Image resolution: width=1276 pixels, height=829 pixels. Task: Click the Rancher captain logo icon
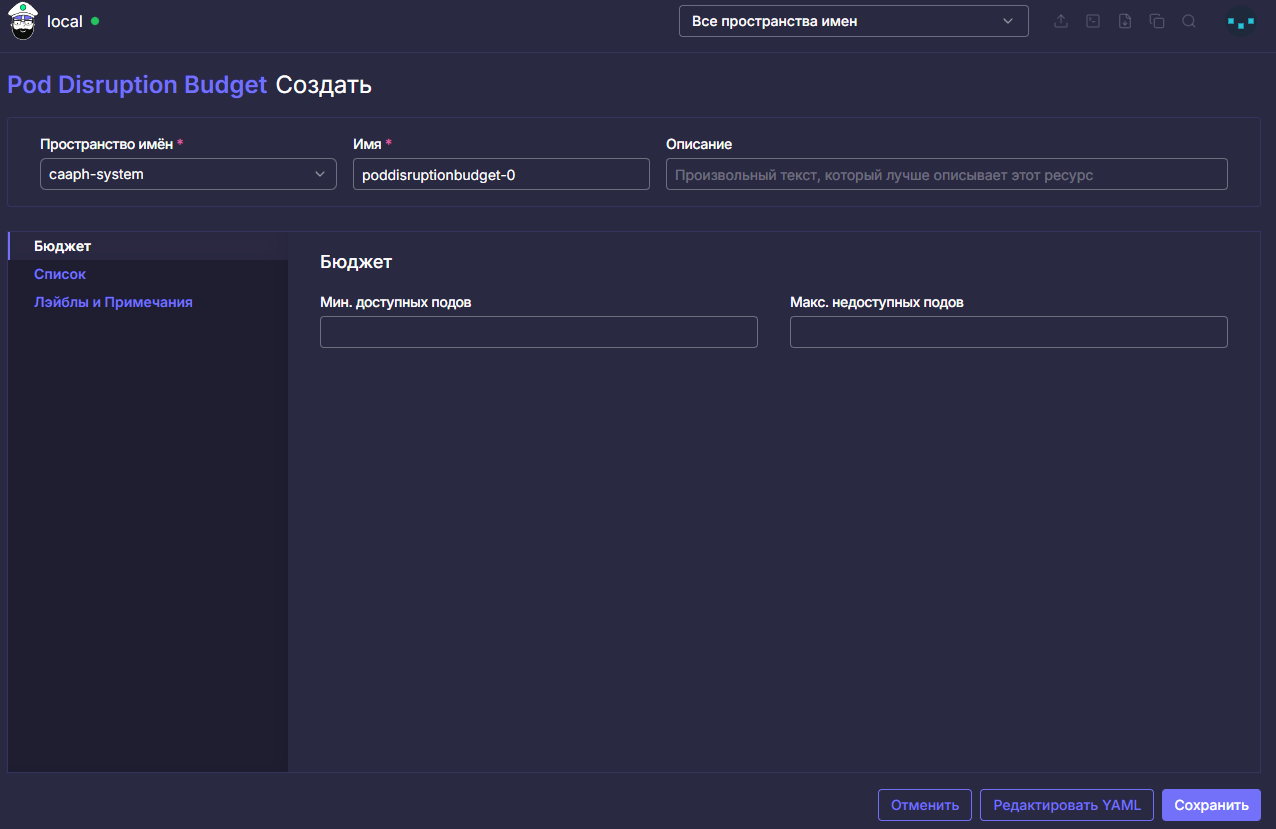point(22,21)
